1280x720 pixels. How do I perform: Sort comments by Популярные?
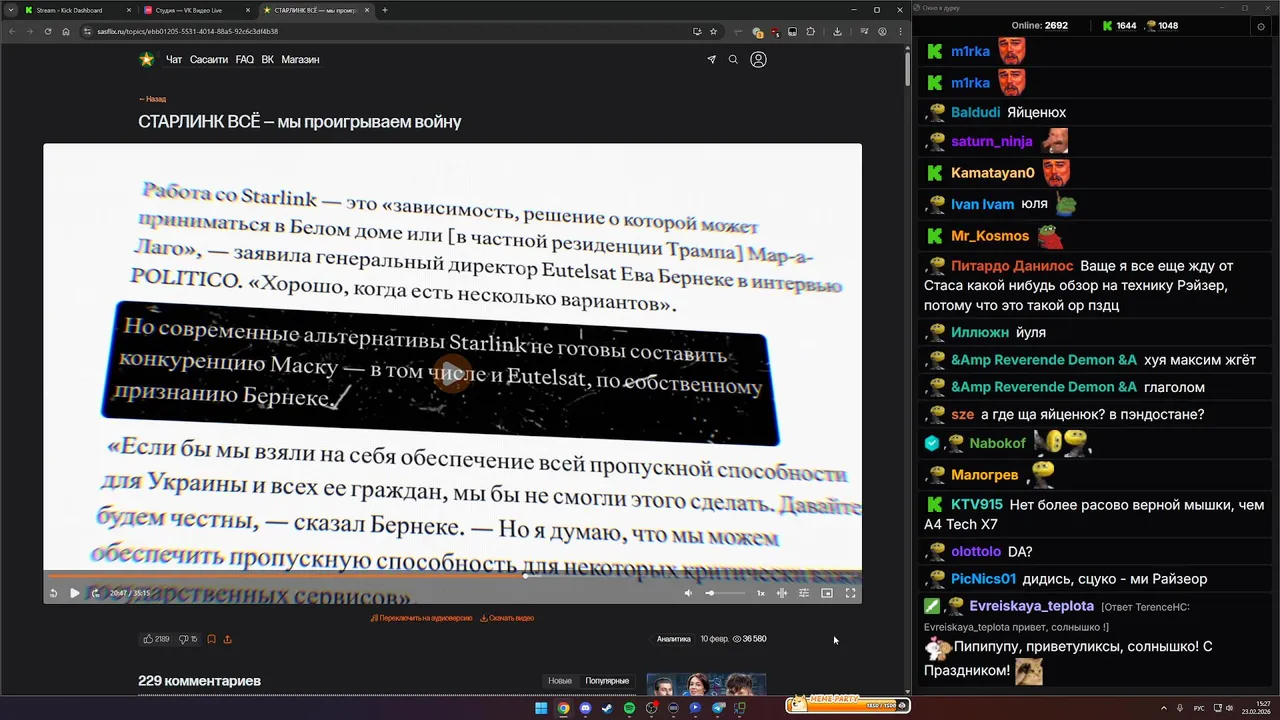(607, 681)
